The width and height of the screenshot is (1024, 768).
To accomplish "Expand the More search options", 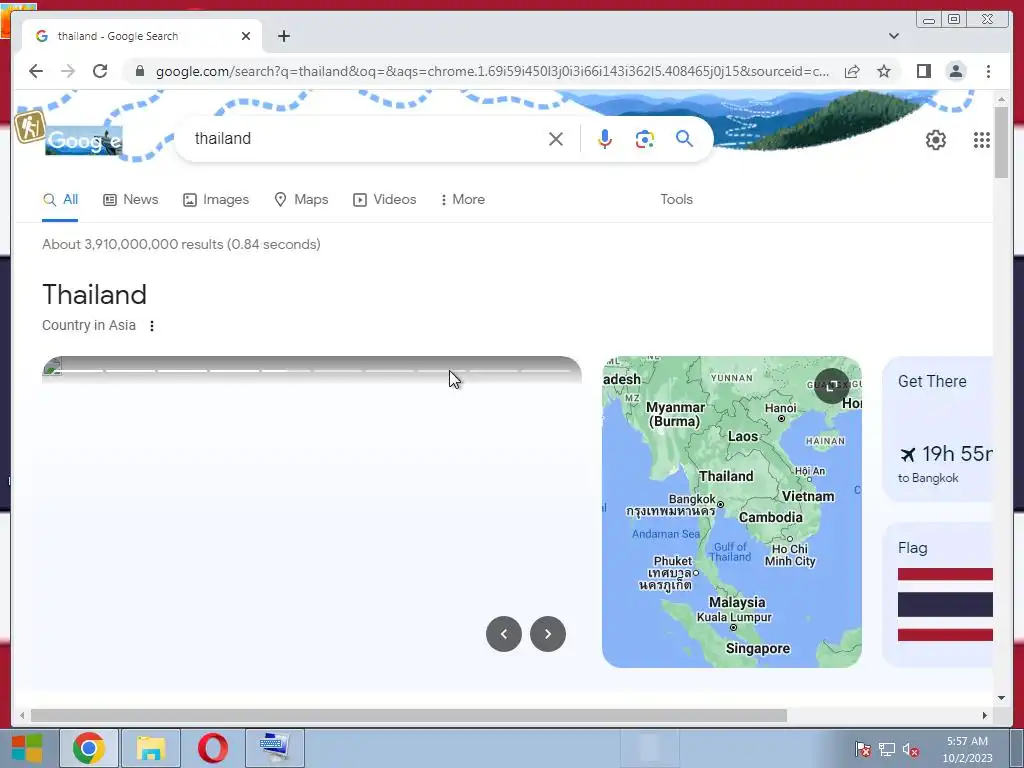I will coord(462,199).
